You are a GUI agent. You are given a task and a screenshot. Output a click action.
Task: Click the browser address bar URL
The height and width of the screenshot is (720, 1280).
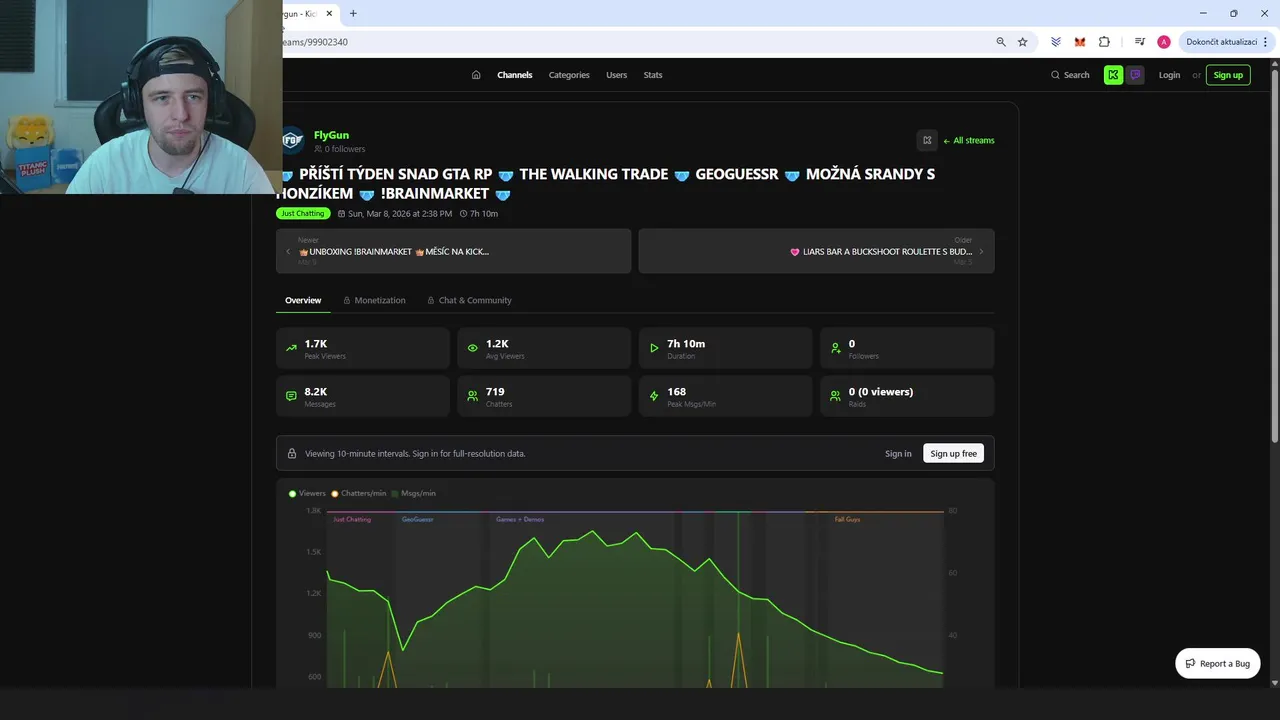316,42
